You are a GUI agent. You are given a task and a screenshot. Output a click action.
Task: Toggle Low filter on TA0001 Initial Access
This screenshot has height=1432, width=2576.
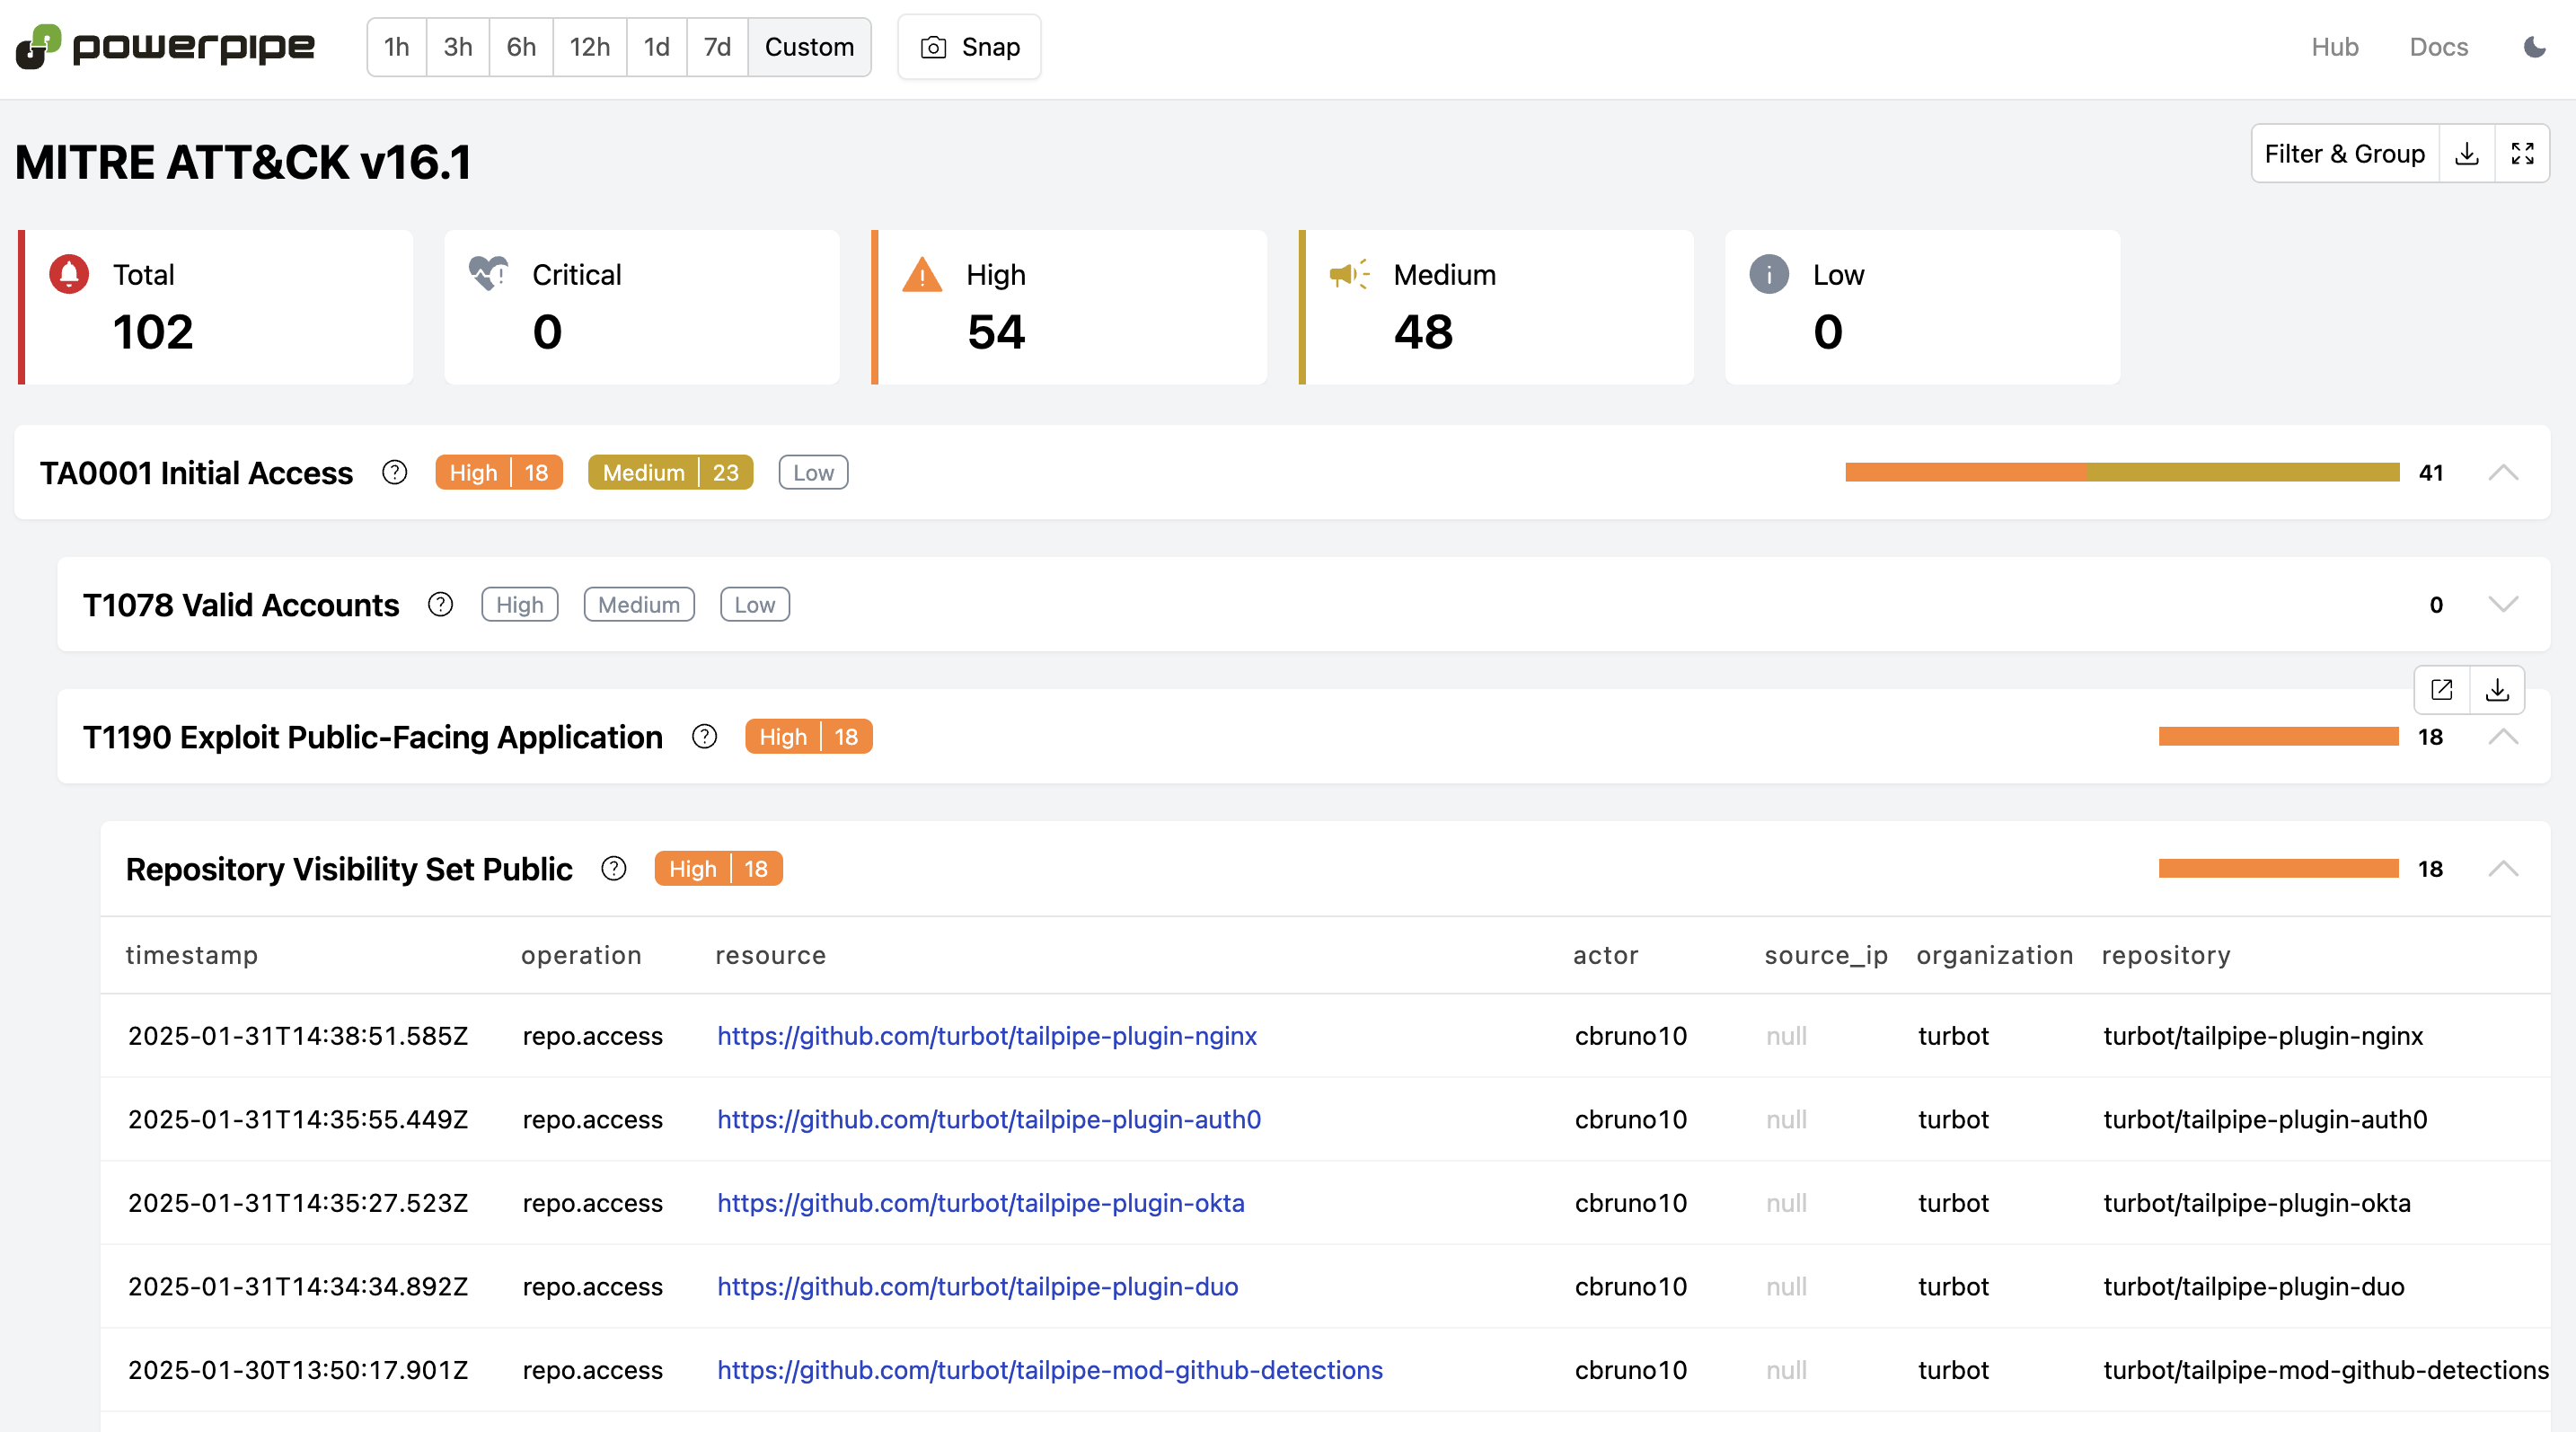click(813, 472)
